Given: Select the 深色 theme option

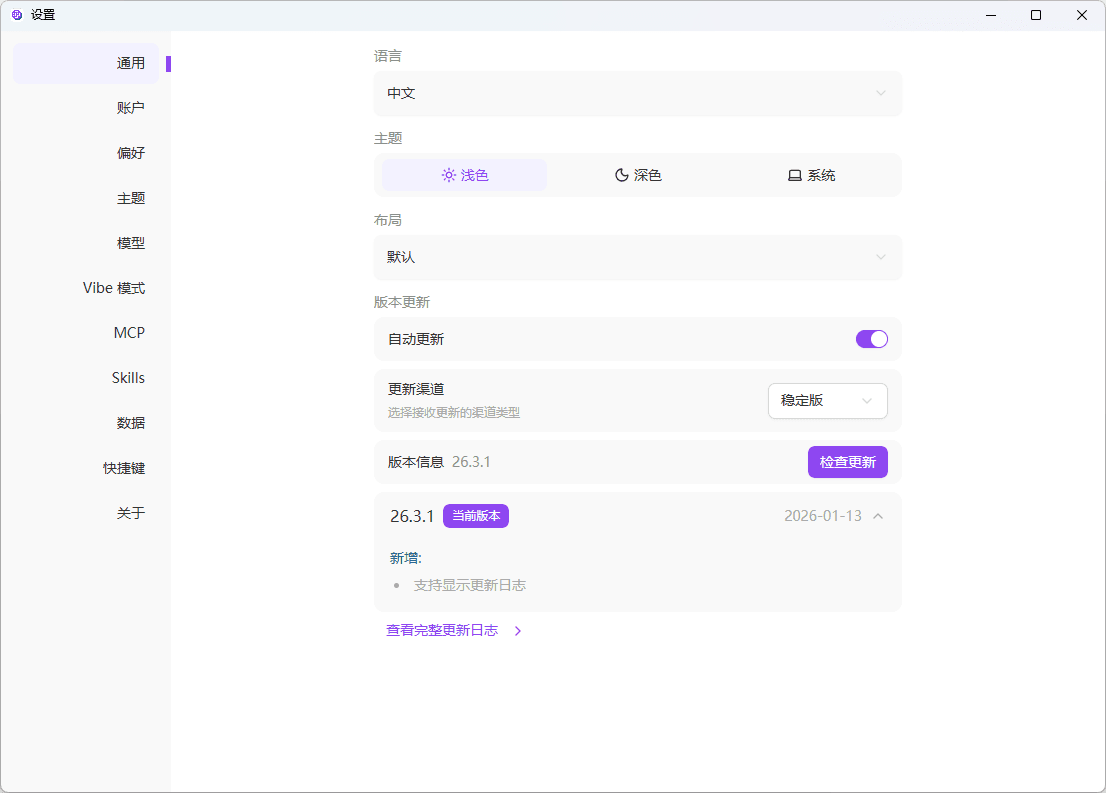Looking at the screenshot, I should [638, 175].
